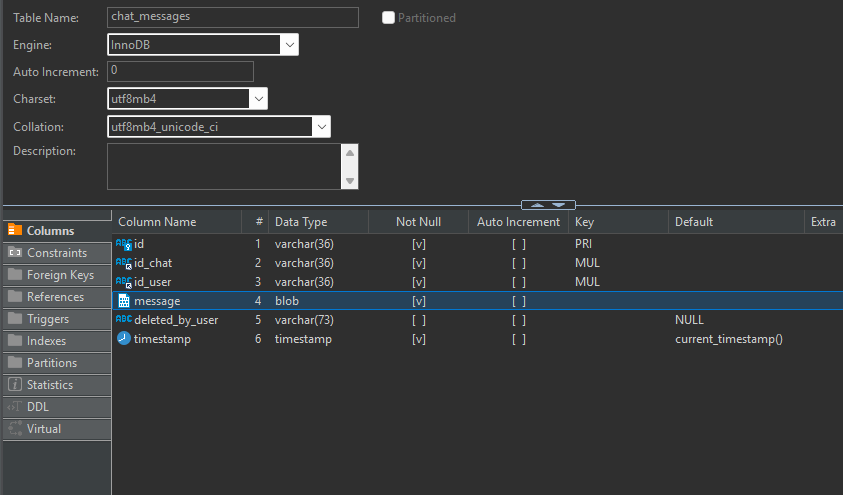Click the id_user column type icon
Screen dimensions: 843x495
[124, 282]
